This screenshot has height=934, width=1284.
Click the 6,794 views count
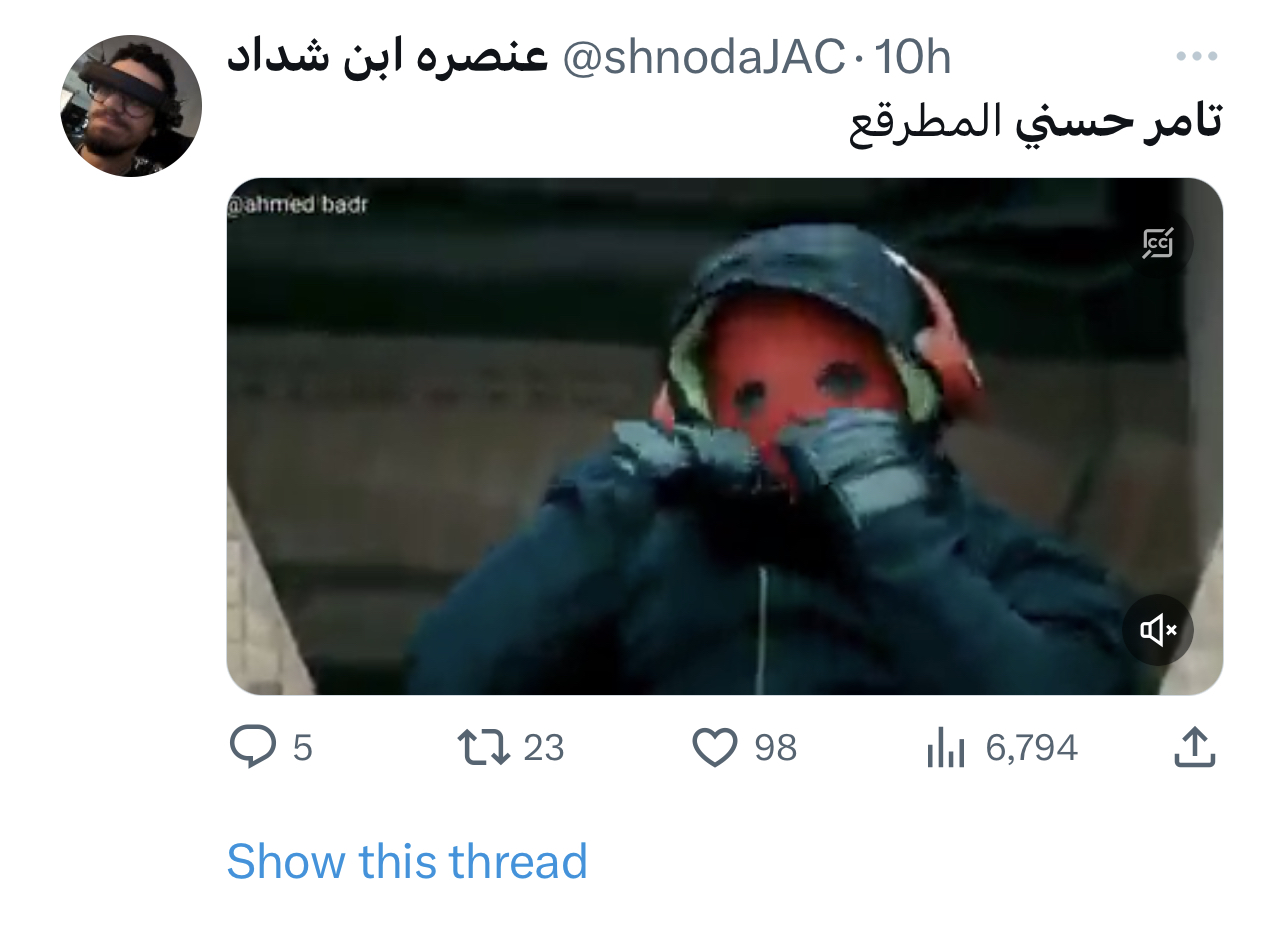point(1032,748)
